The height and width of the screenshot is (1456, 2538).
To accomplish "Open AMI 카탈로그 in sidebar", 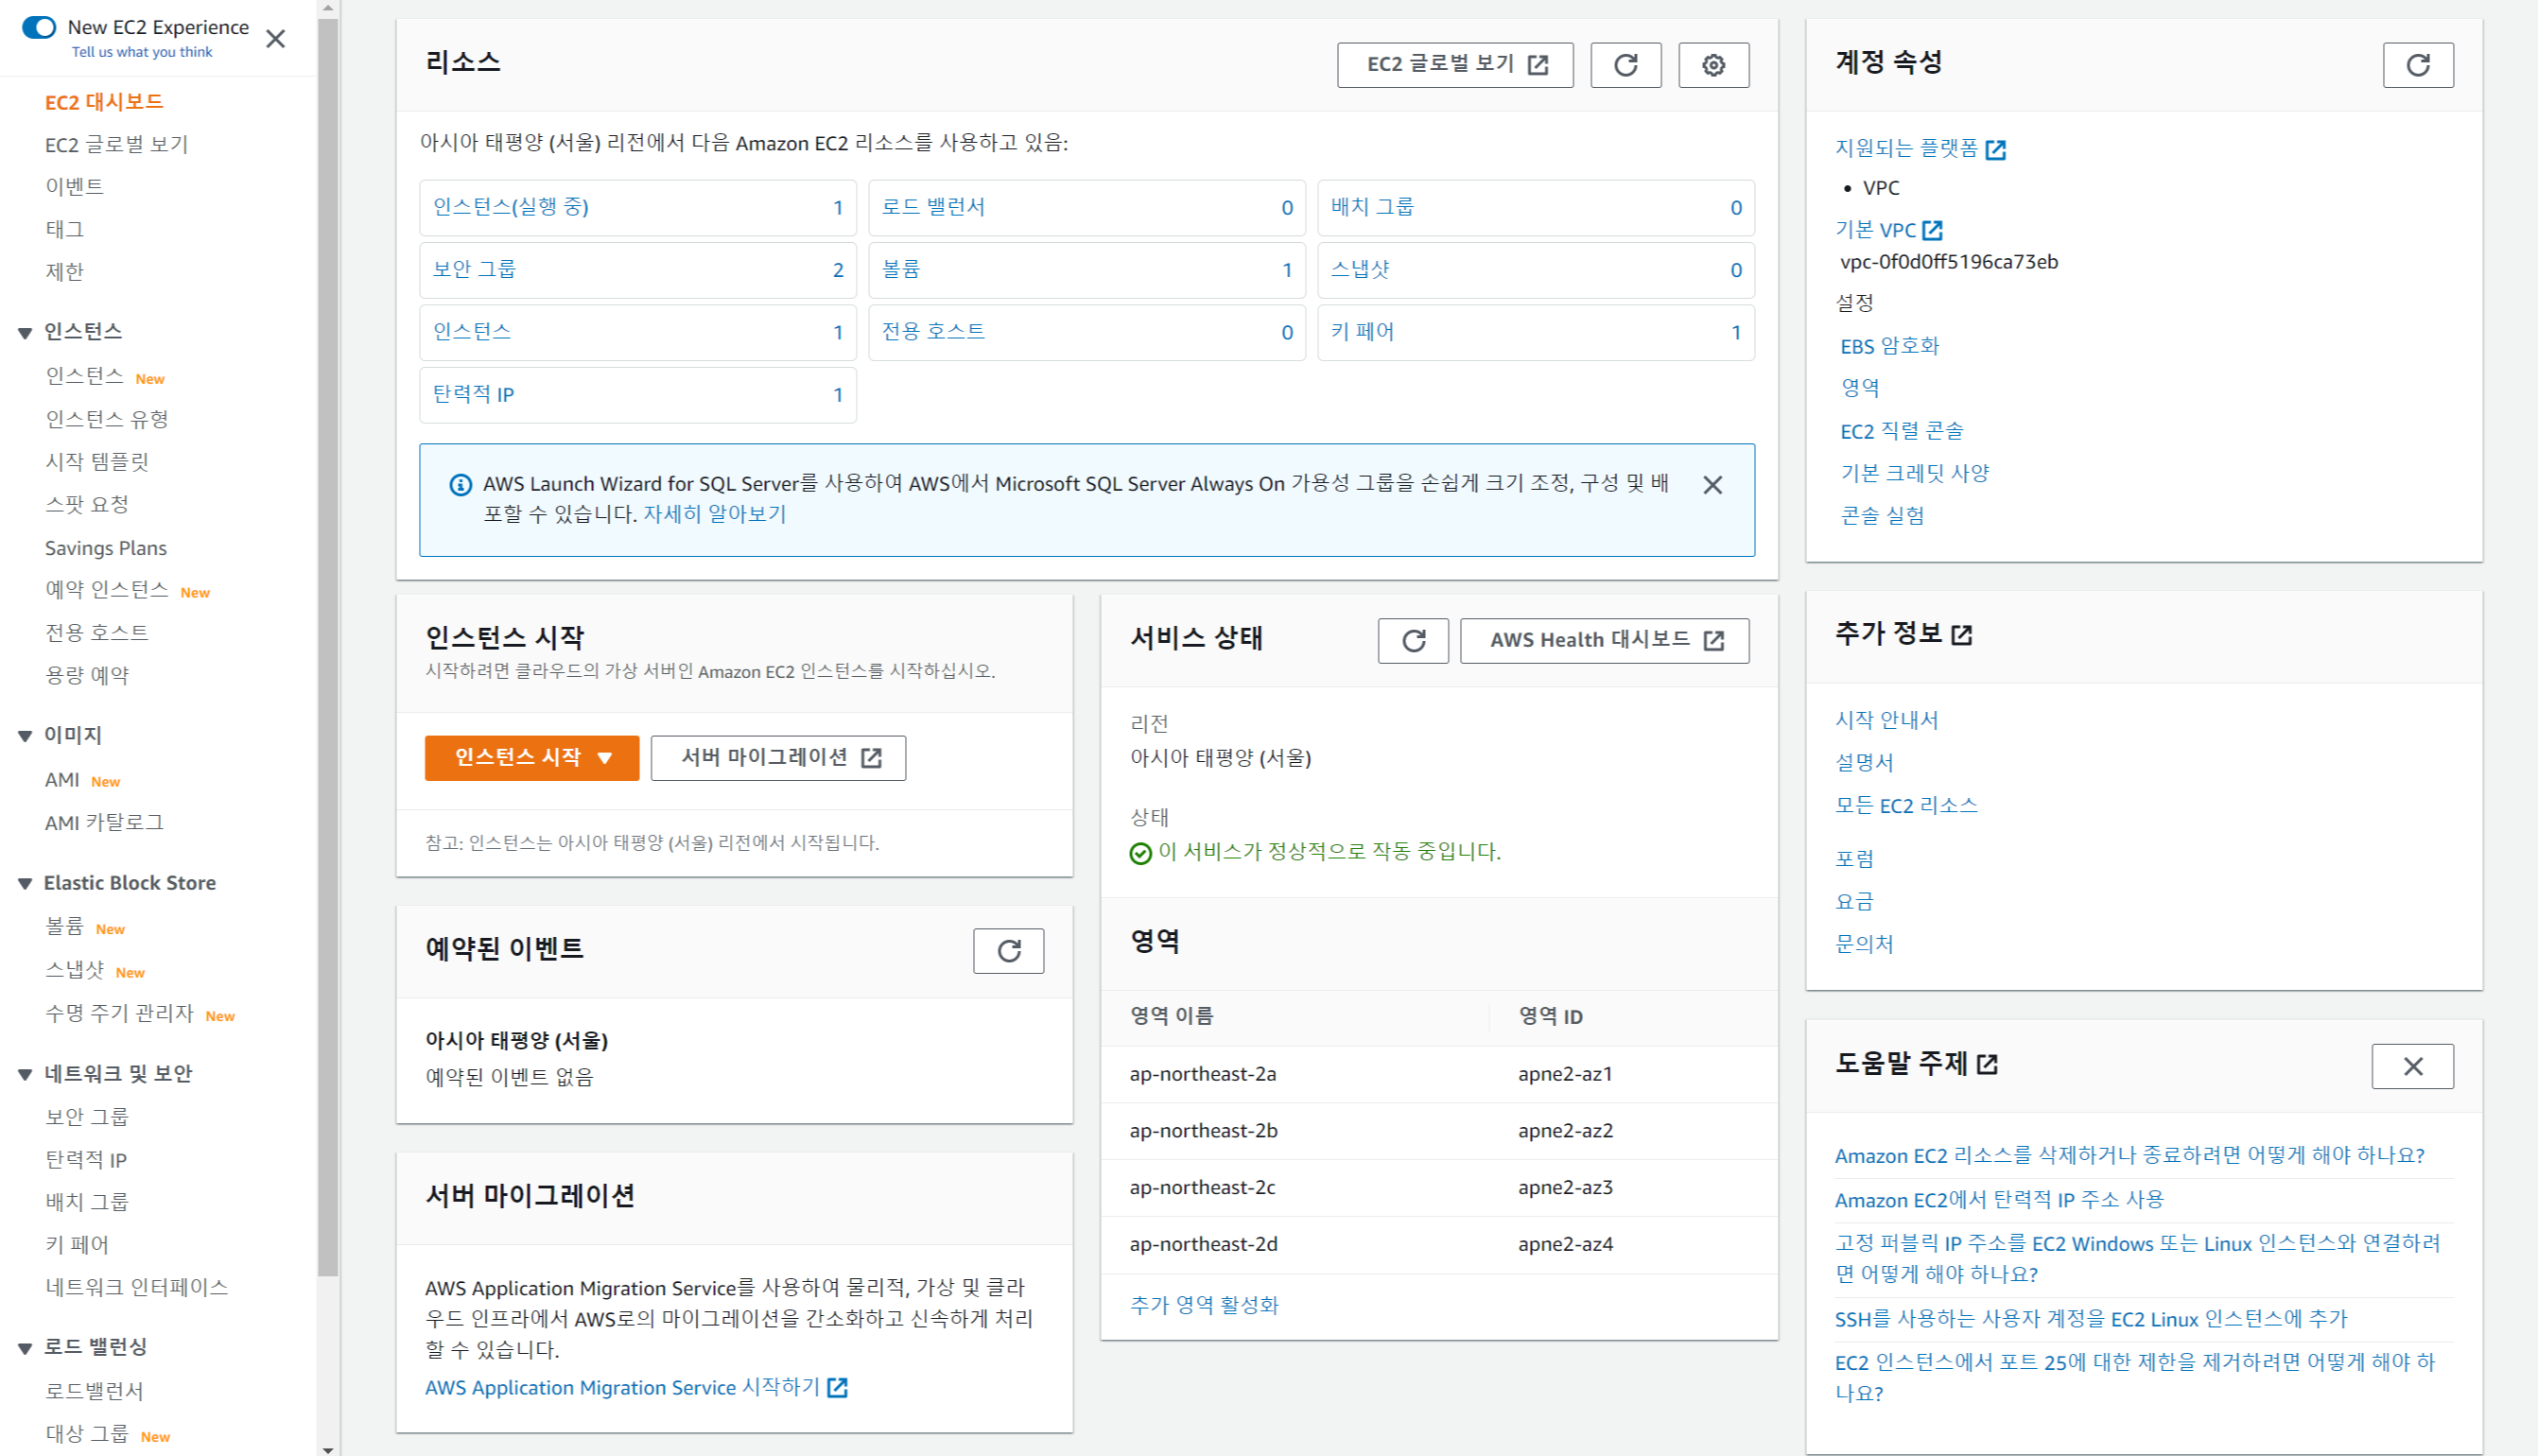I will 104,823.
